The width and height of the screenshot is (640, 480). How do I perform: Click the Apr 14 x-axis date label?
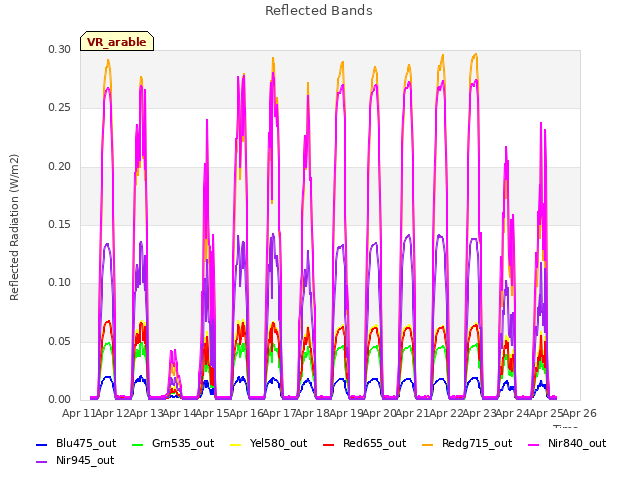click(180, 413)
